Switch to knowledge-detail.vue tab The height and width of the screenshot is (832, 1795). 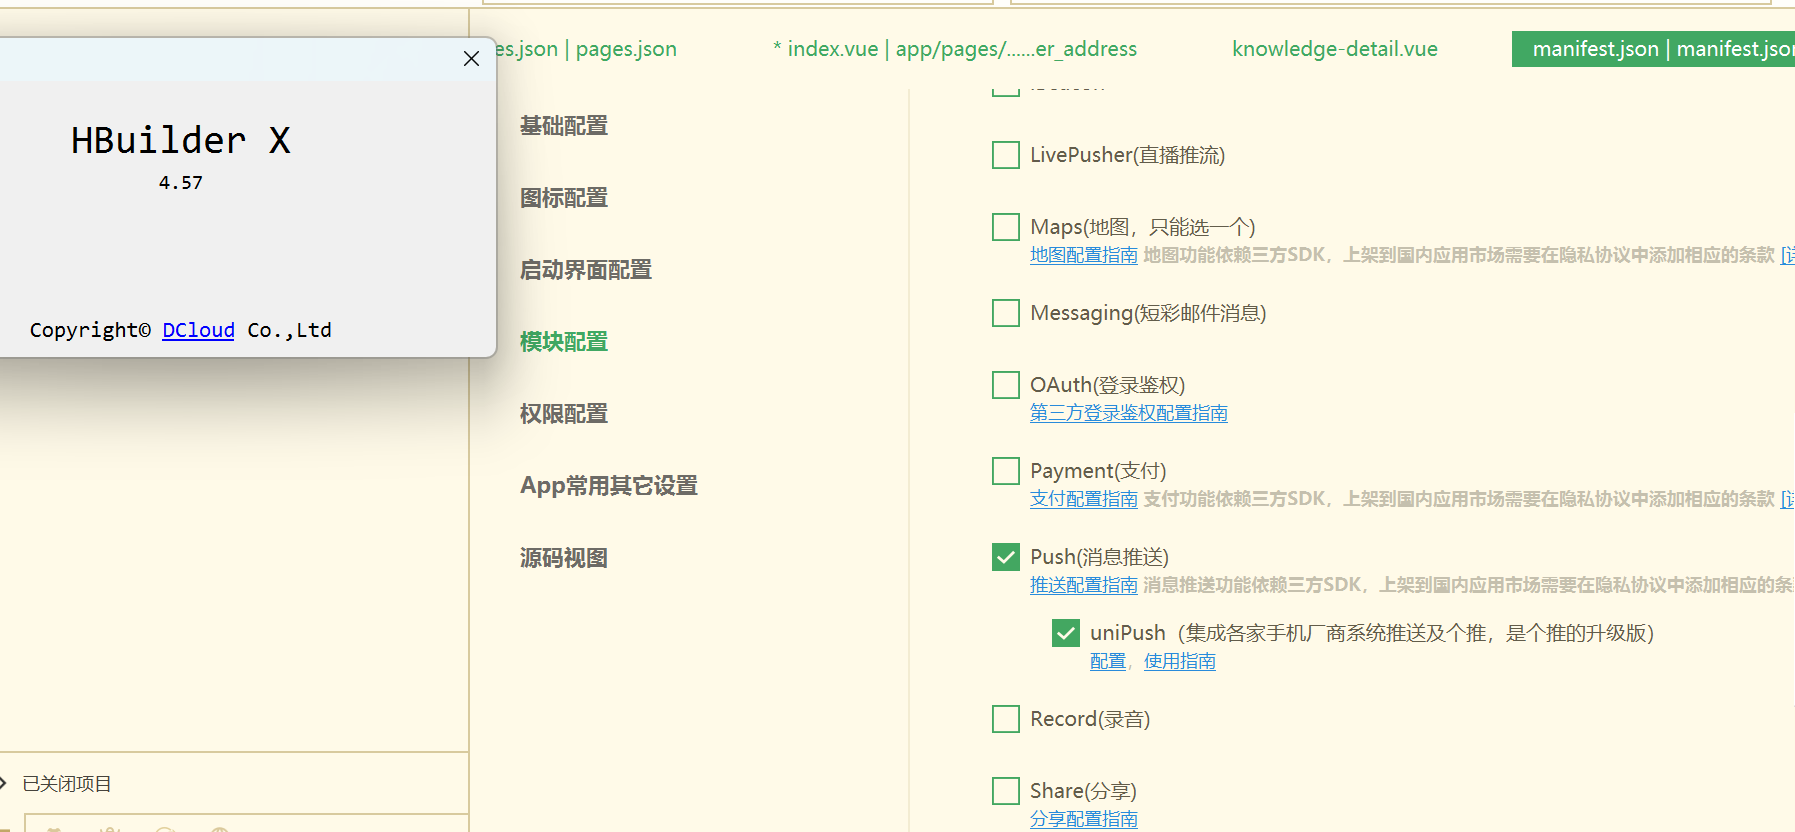[1334, 49]
